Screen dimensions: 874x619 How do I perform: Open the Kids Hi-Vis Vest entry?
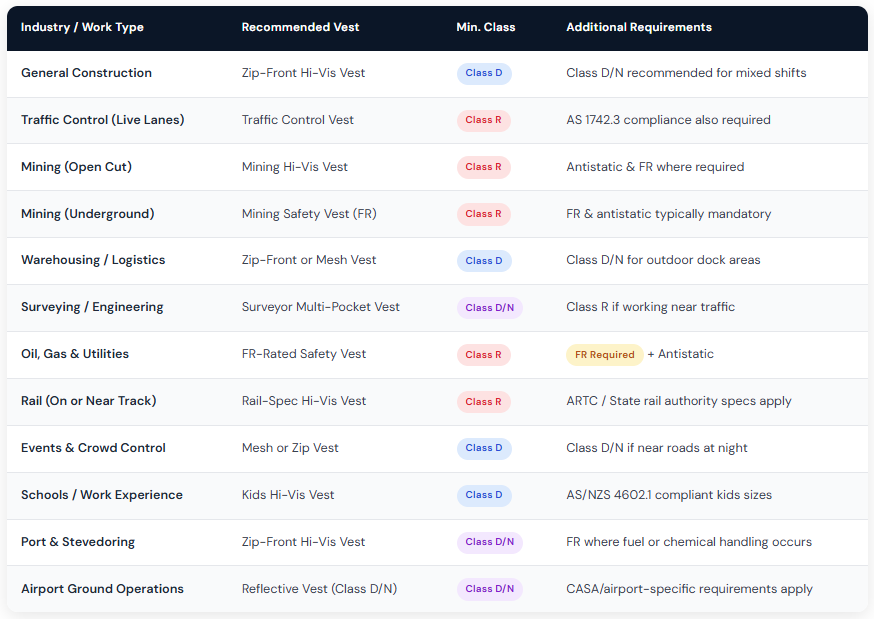click(x=288, y=495)
